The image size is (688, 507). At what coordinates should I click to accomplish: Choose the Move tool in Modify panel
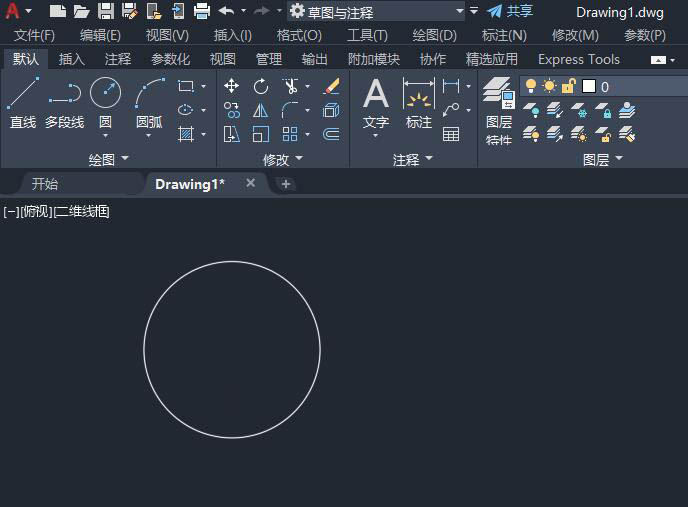(x=232, y=86)
